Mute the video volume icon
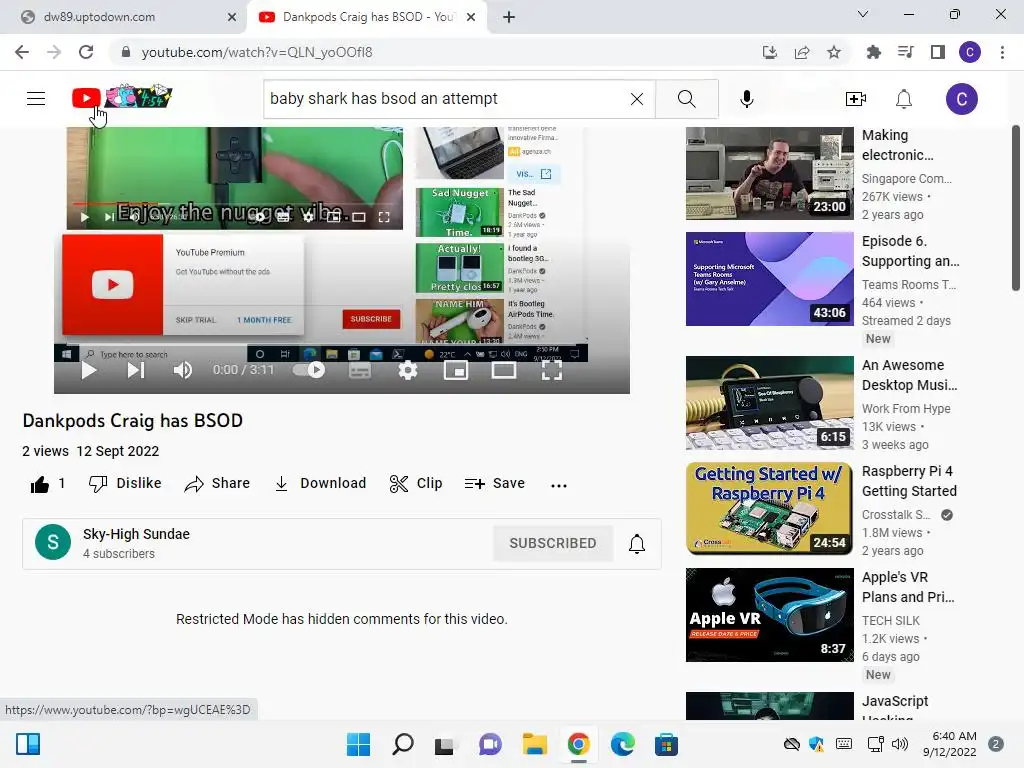The image size is (1024, 768). pyautogui.click(x=183, y=370)
